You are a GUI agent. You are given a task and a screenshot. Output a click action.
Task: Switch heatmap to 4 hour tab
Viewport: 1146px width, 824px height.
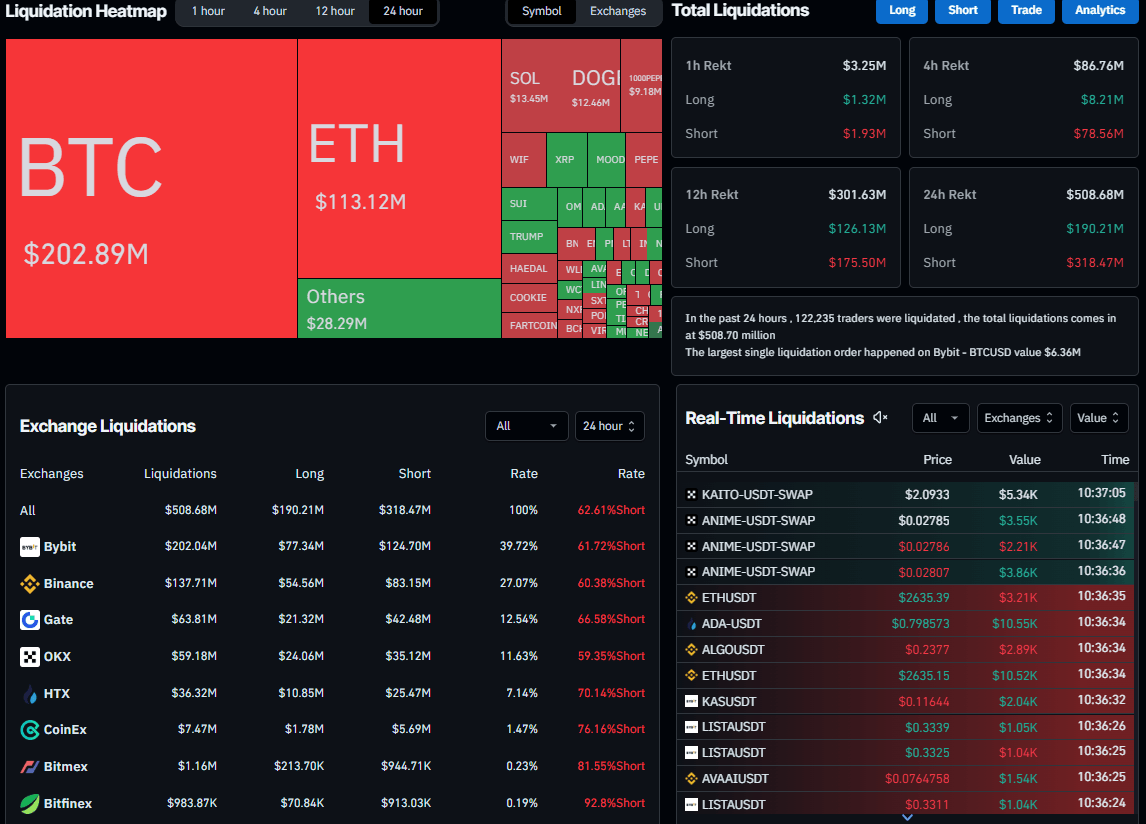tap(270, 11)
